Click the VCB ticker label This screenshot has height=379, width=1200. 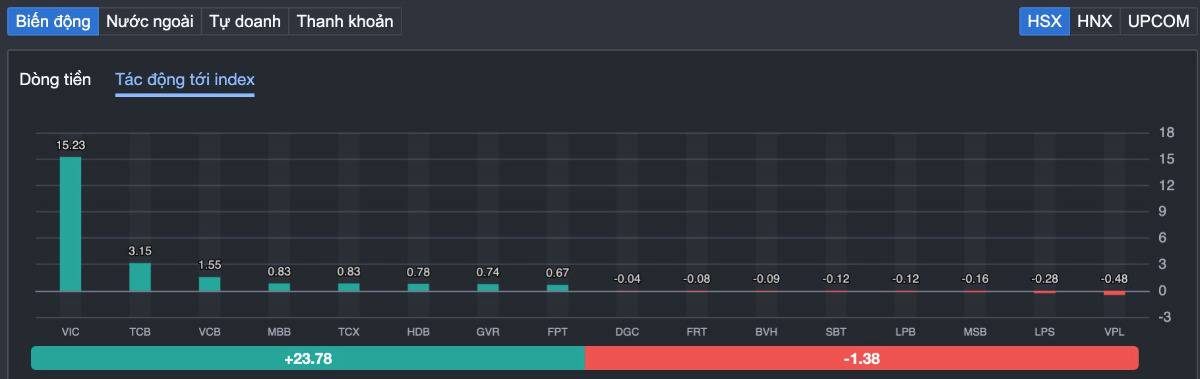click(209, 331)
